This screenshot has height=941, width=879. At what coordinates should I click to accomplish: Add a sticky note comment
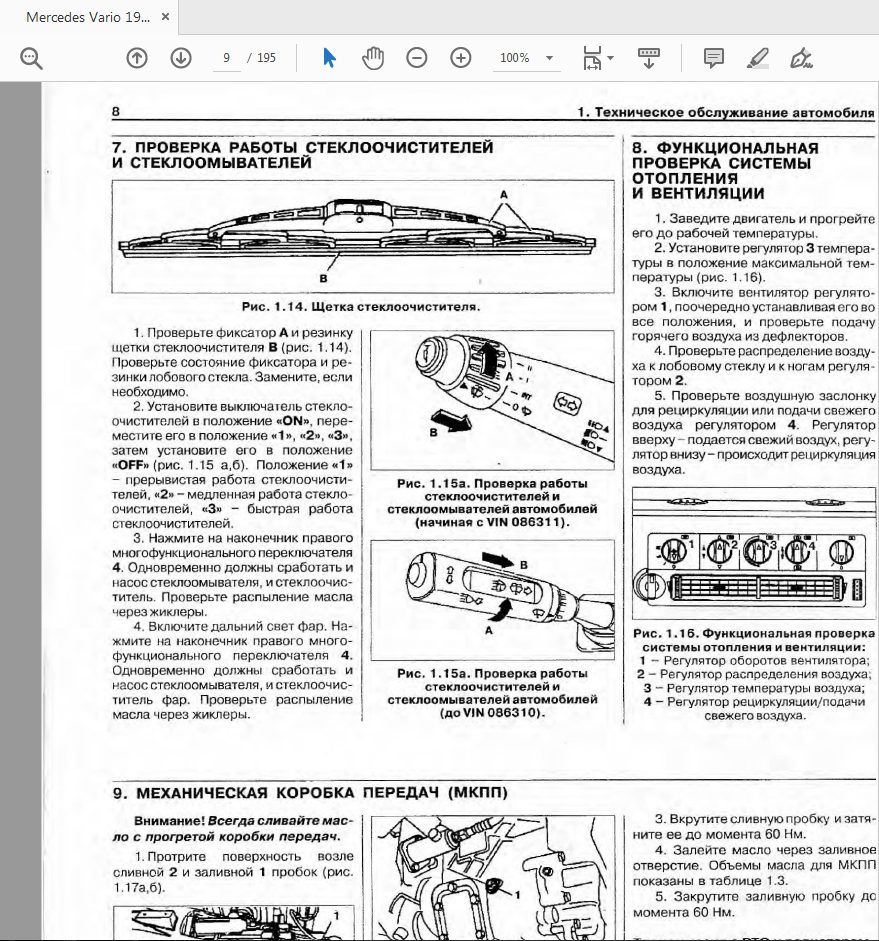(x=714, y=60)
